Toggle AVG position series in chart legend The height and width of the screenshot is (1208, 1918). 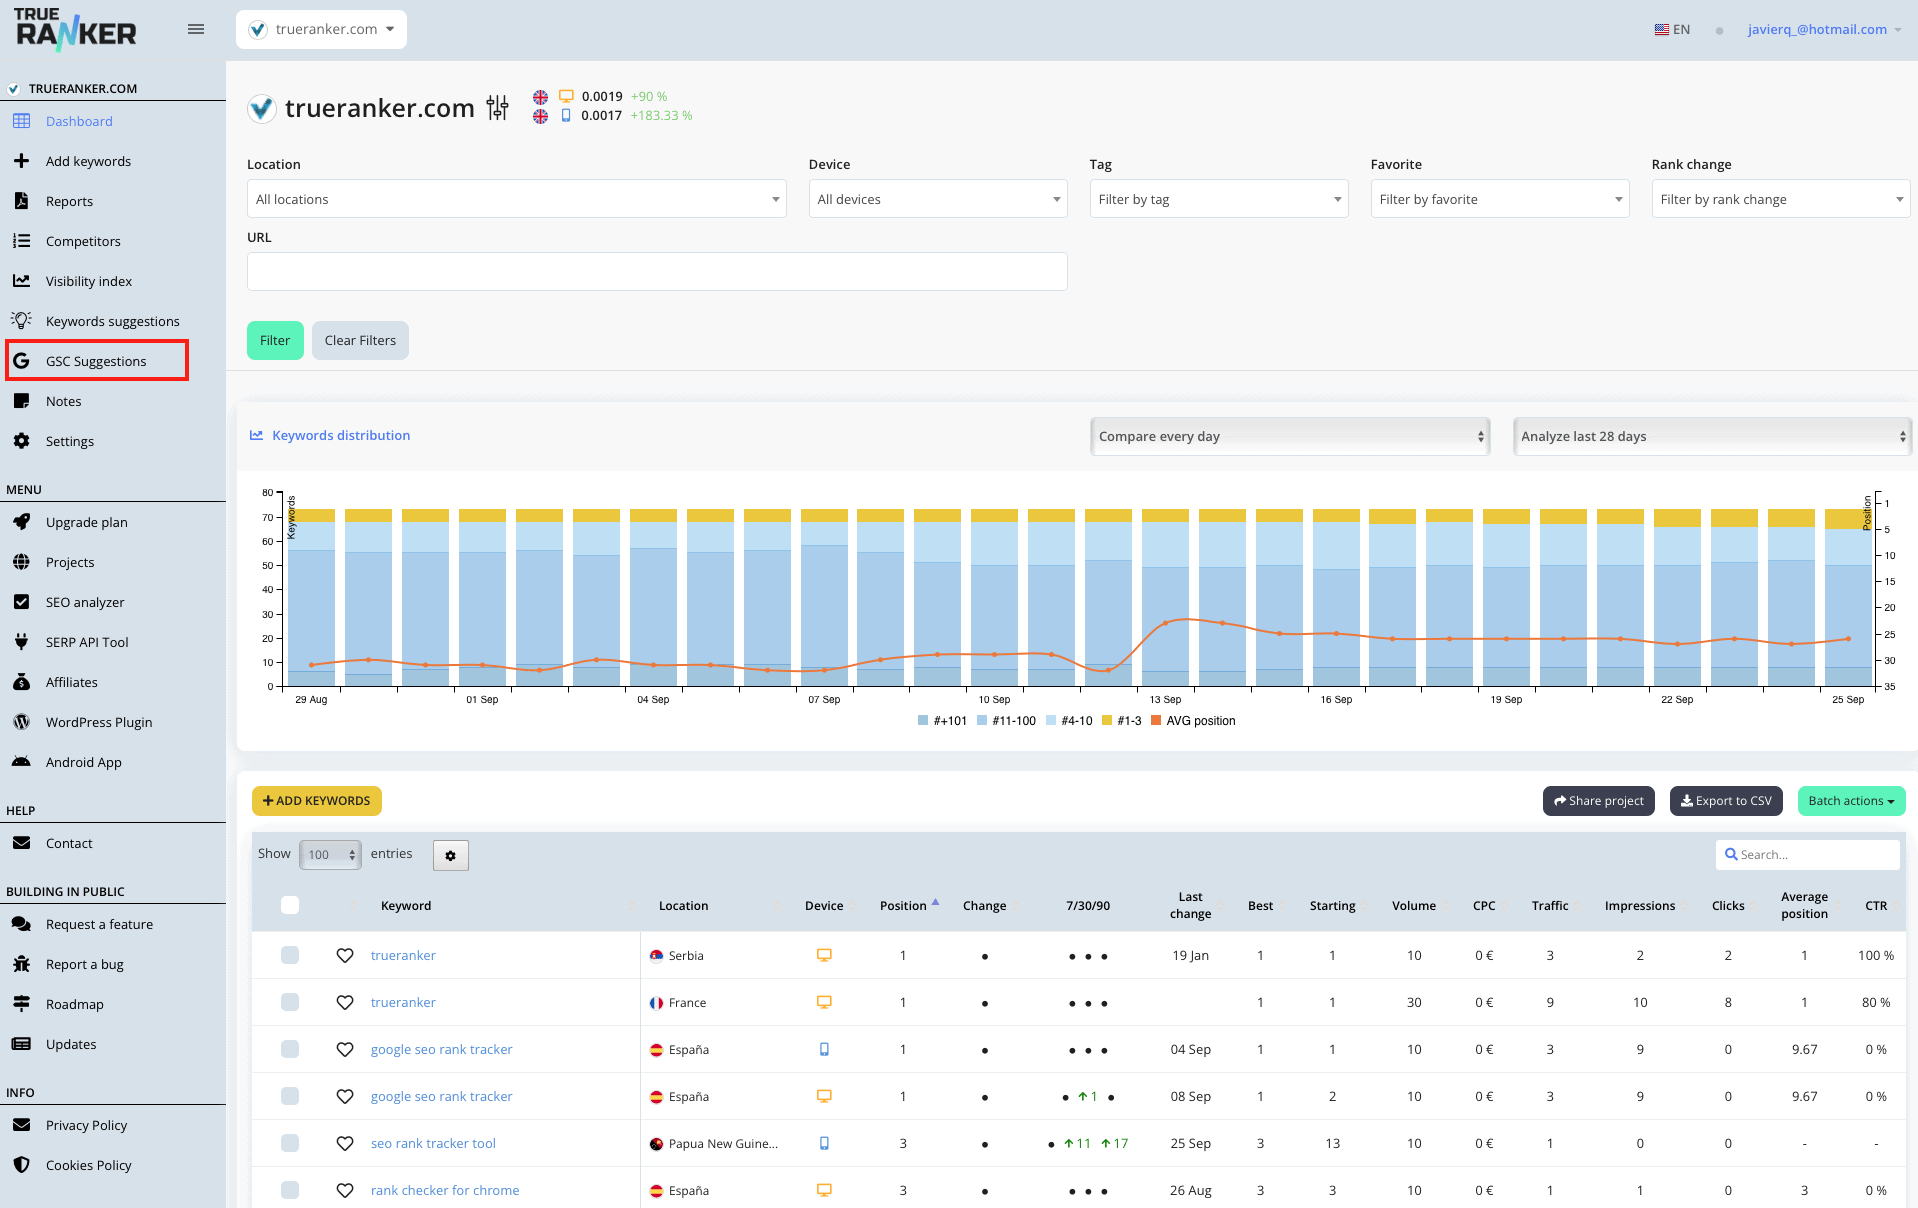1193,721
